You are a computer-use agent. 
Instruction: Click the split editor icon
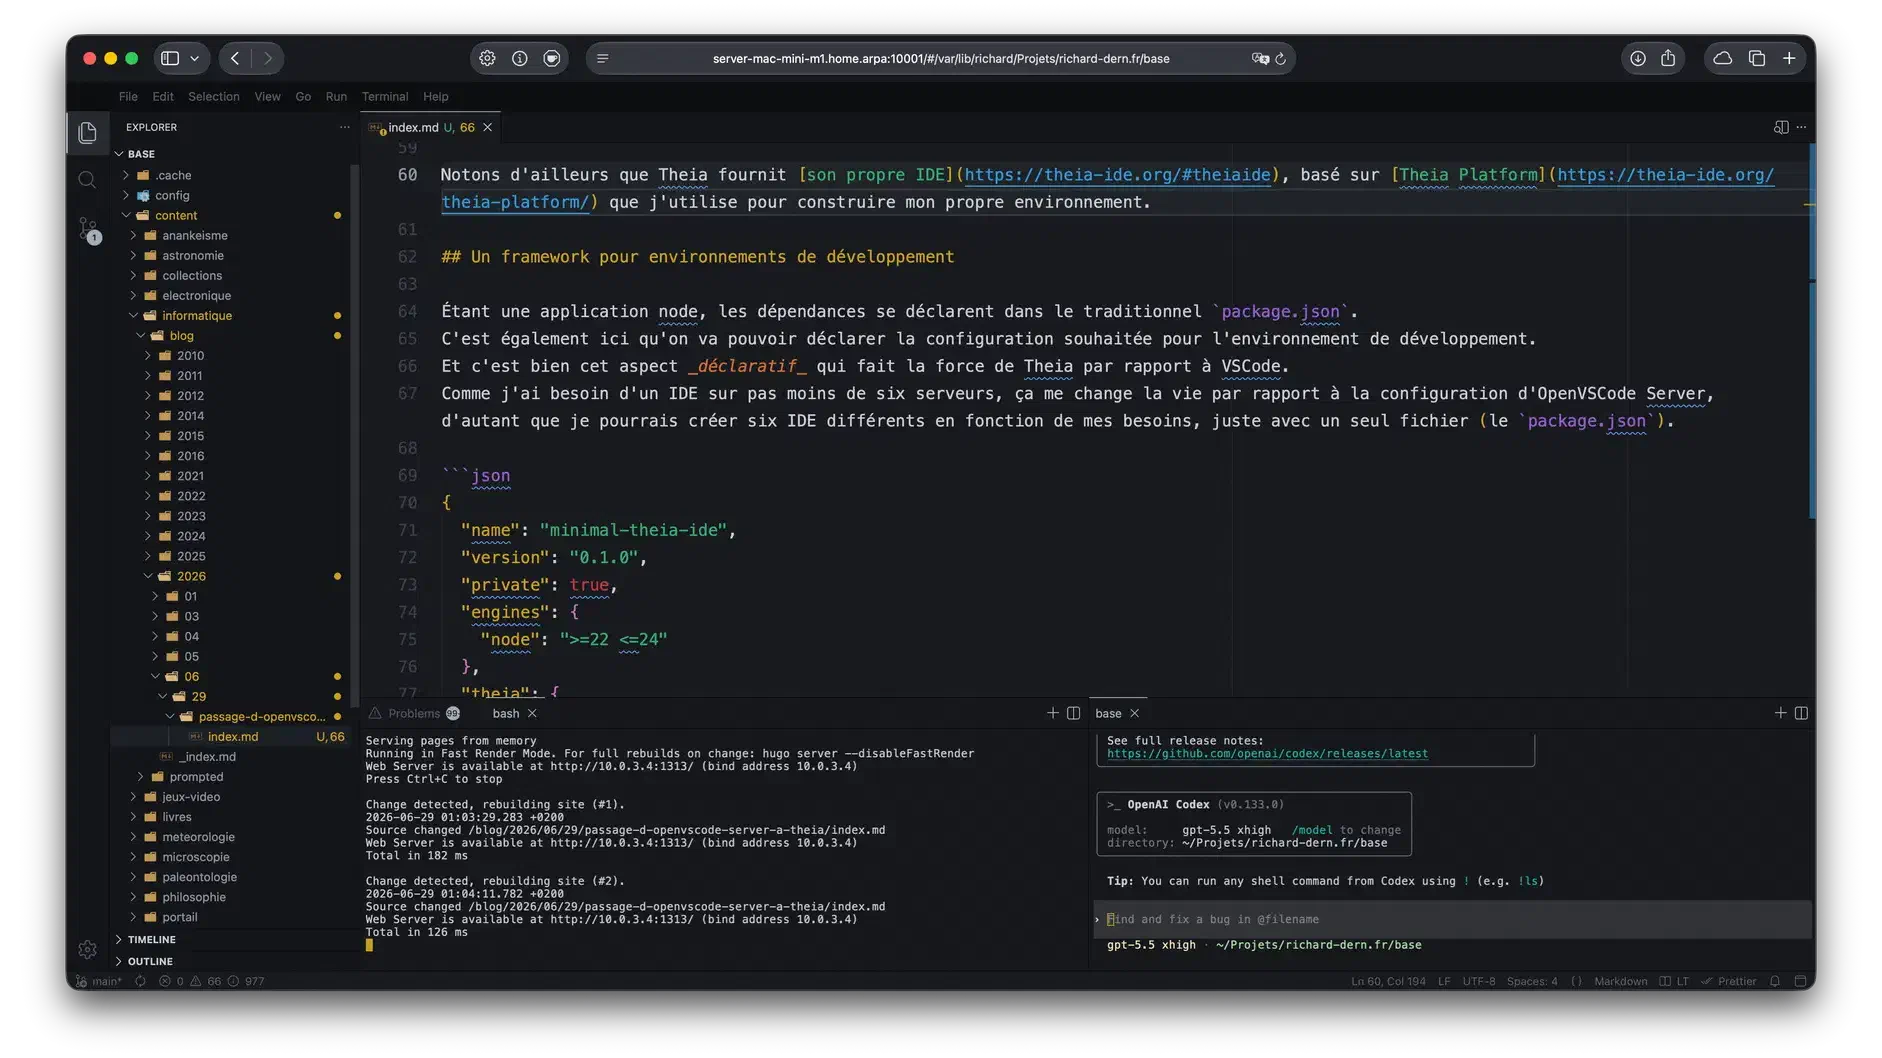click(x=1780, y=127)
